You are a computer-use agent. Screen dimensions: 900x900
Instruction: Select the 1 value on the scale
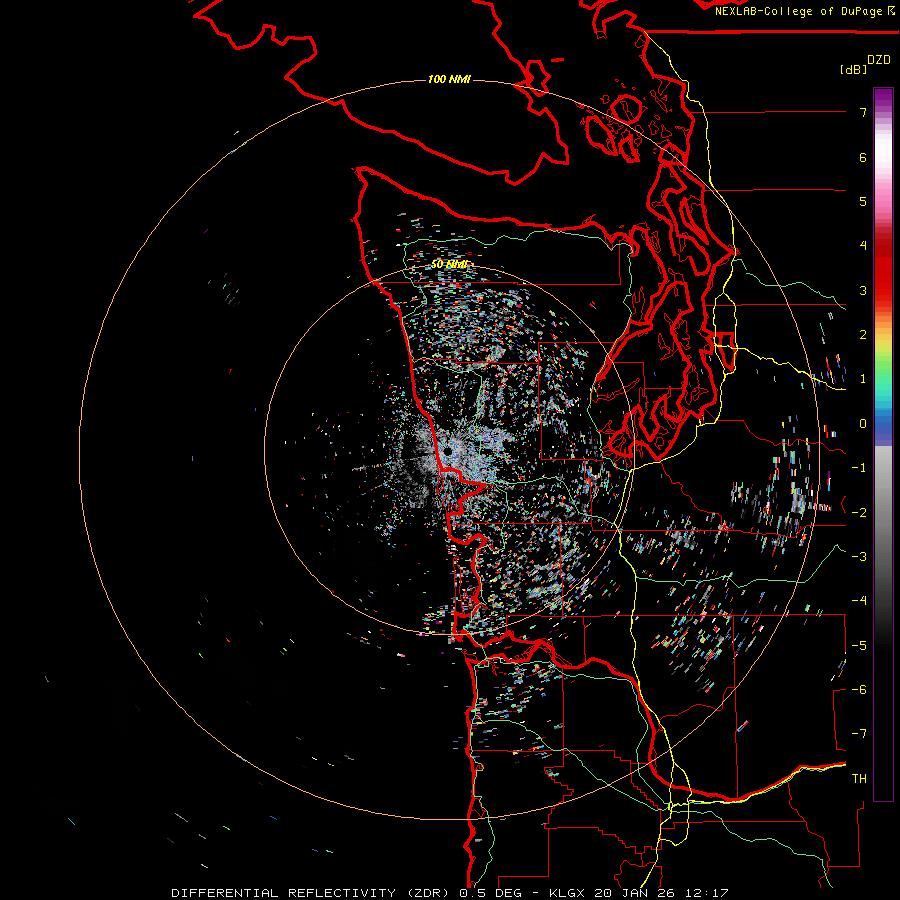863,379
